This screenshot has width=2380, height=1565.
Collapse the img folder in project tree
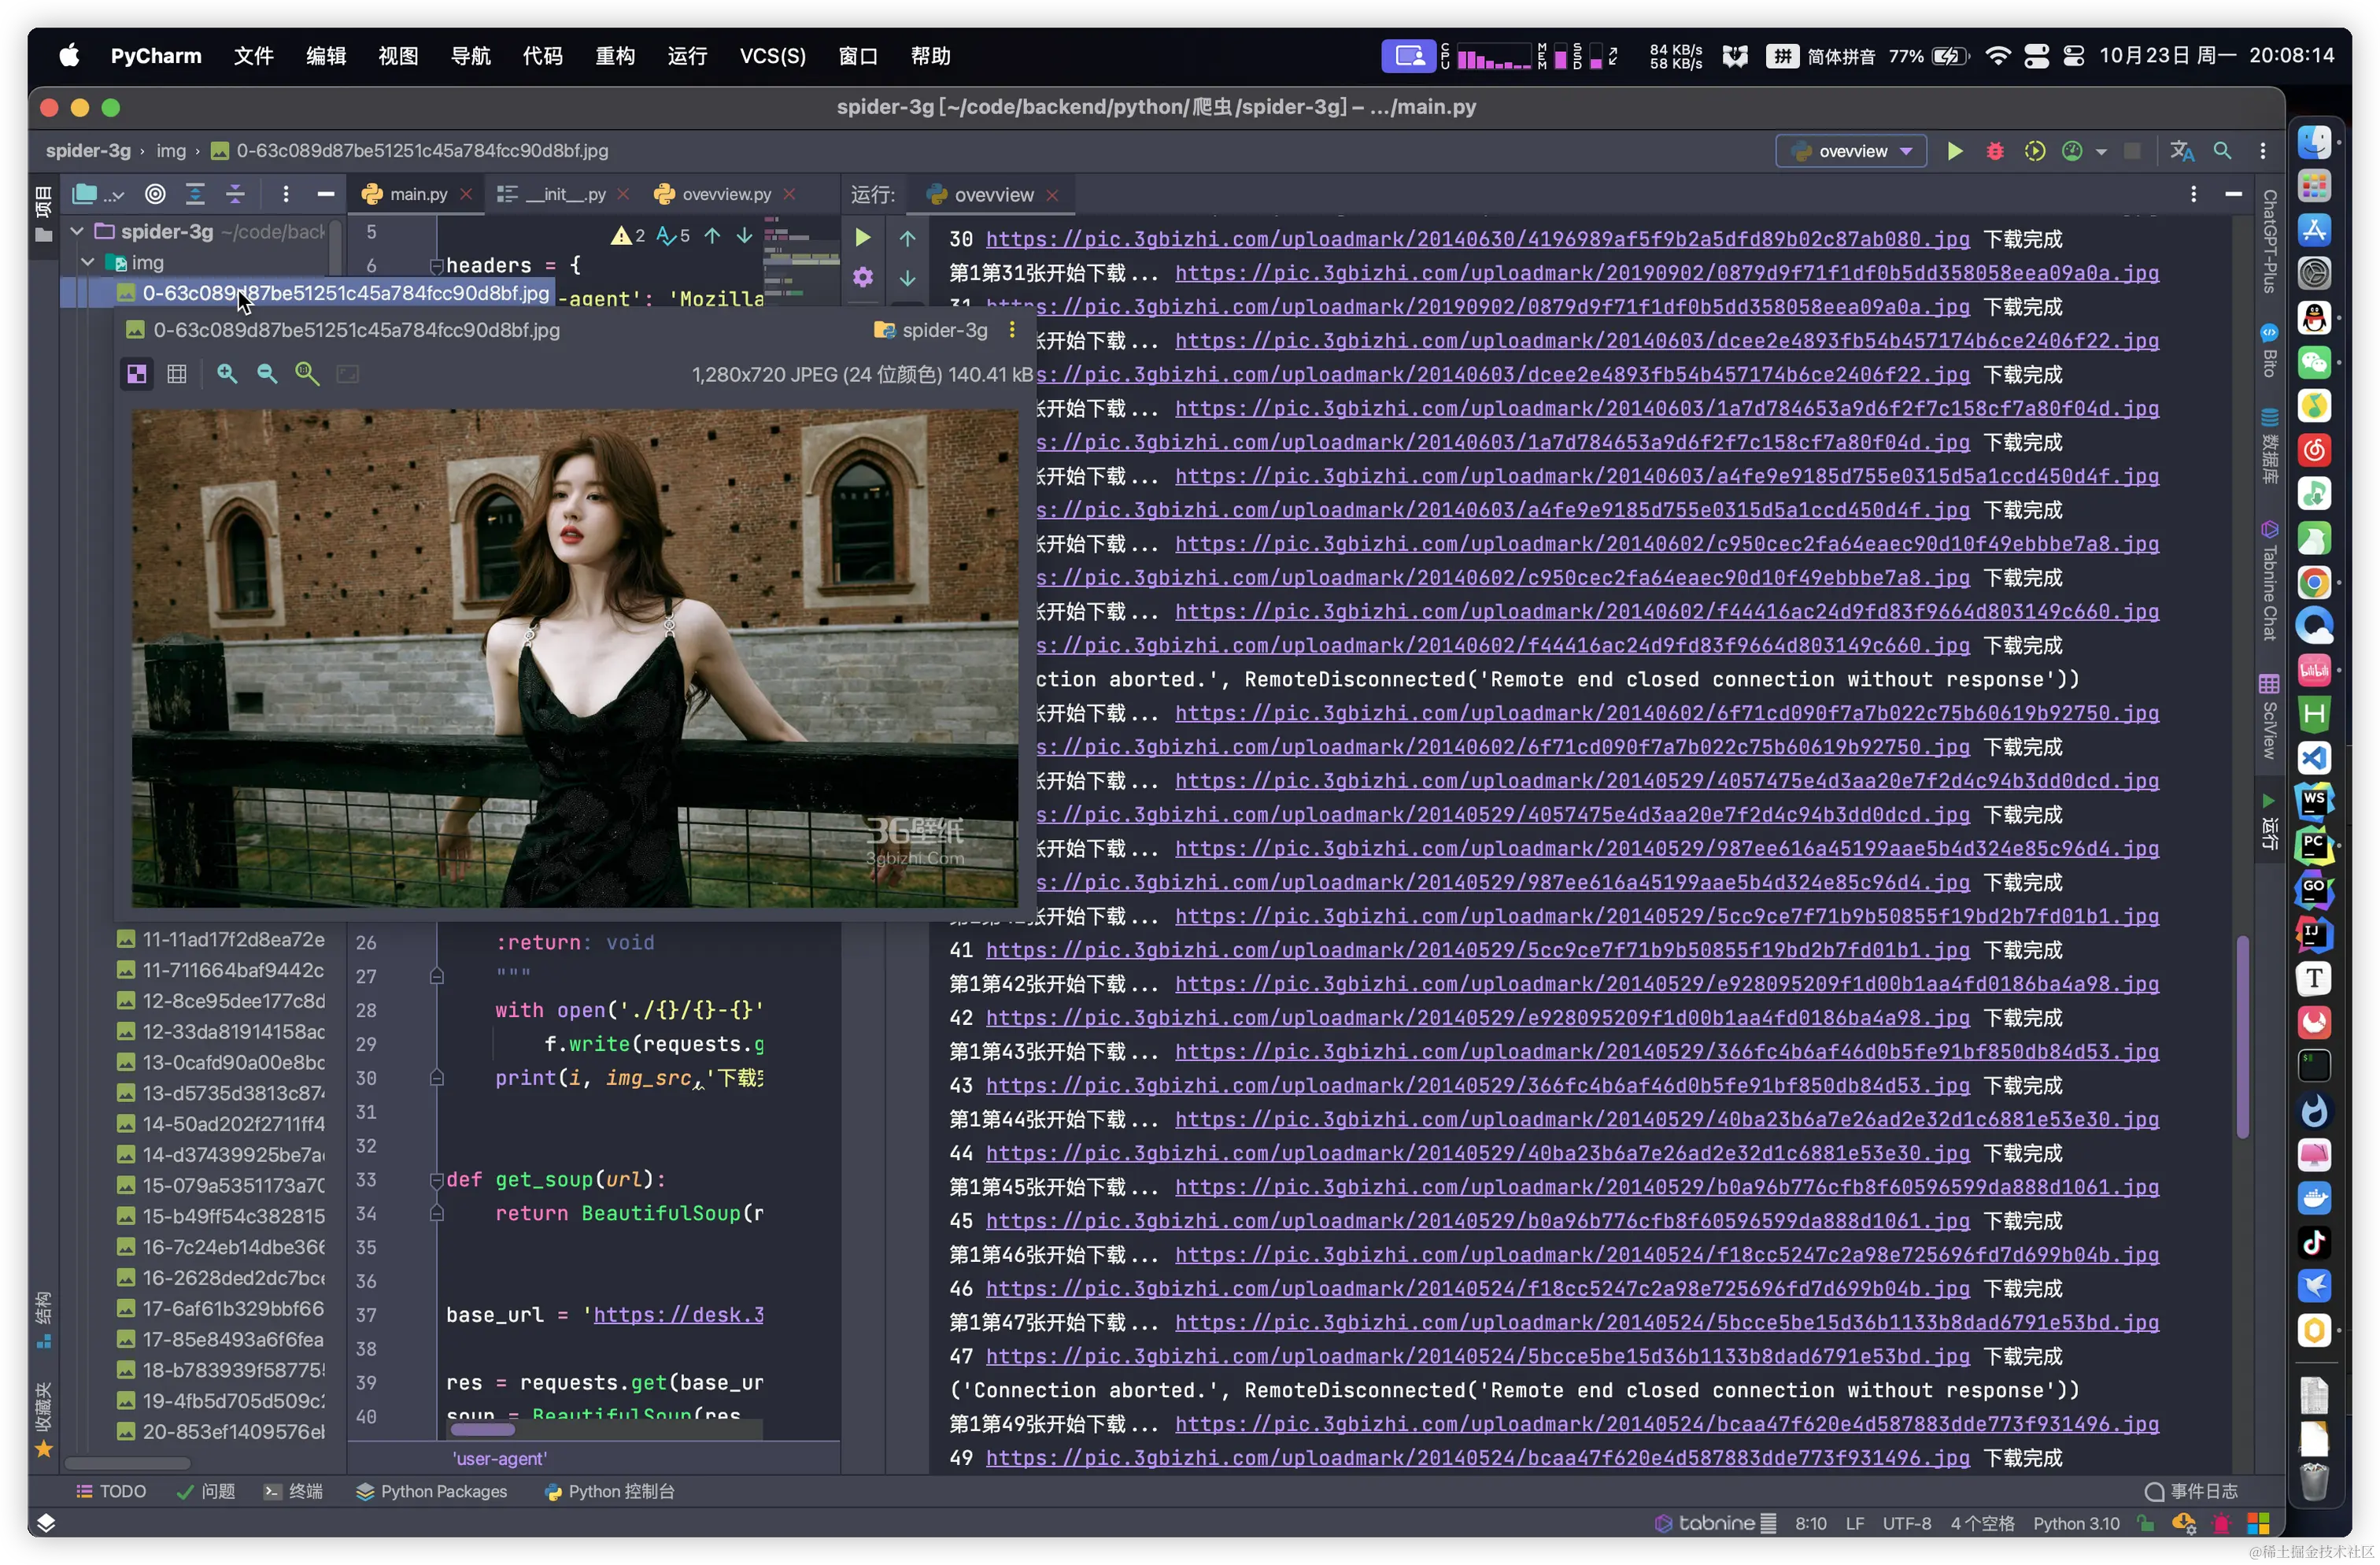[x=89, y=263]
